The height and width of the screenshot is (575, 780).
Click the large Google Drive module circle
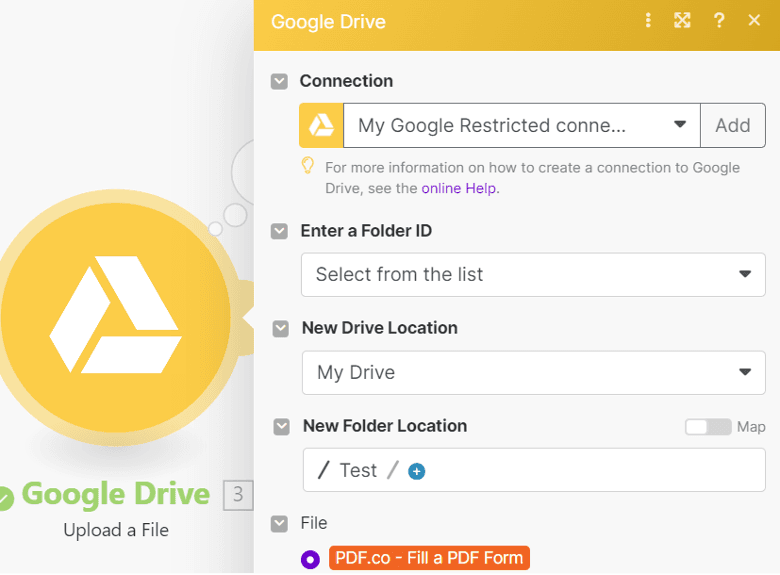pyautogui.click(x=115, y=317)
